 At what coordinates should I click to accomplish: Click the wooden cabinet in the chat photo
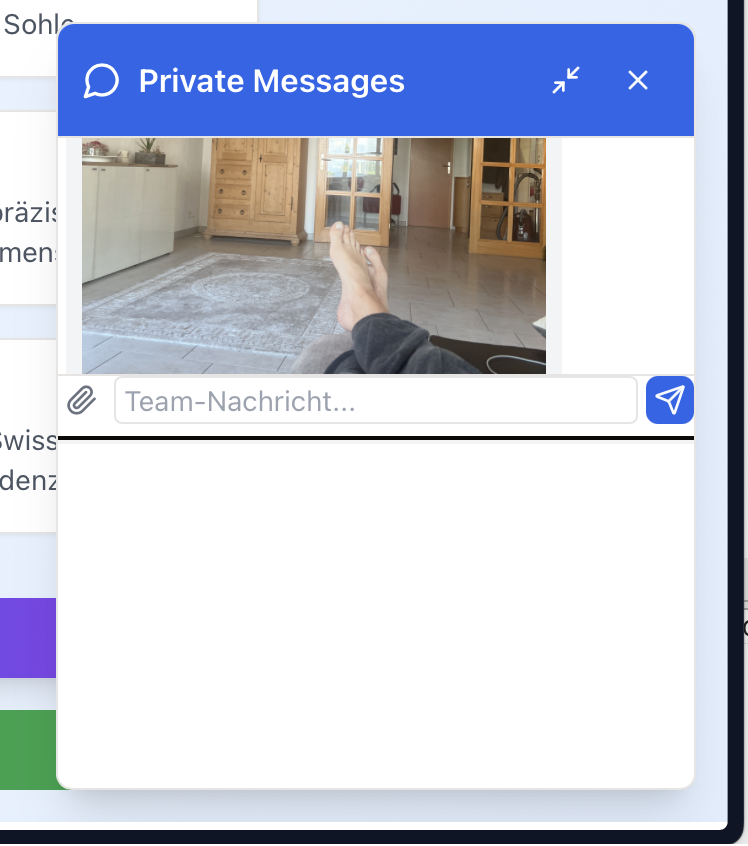click(258, 190)
